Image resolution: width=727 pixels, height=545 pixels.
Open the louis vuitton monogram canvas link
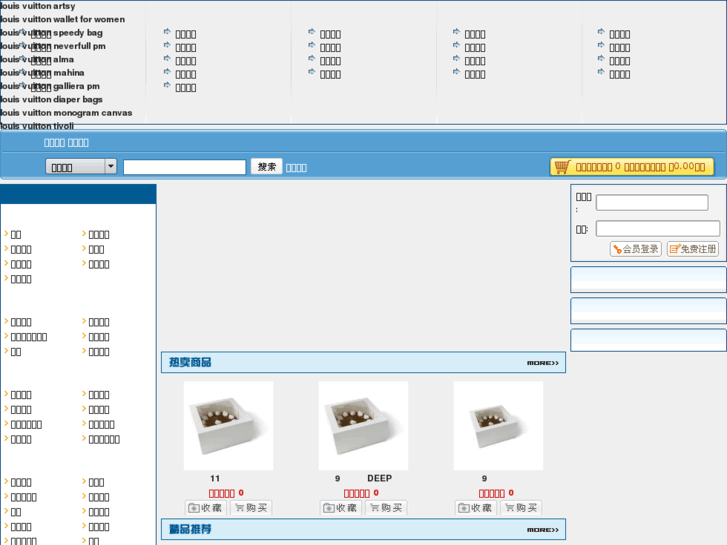pos(66,113)
